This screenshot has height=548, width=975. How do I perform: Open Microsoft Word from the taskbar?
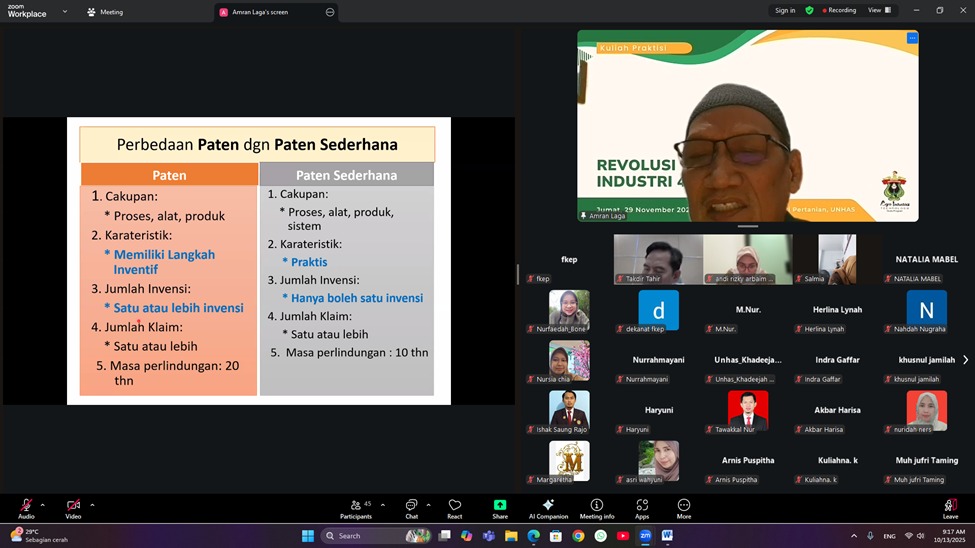point(667,536)
